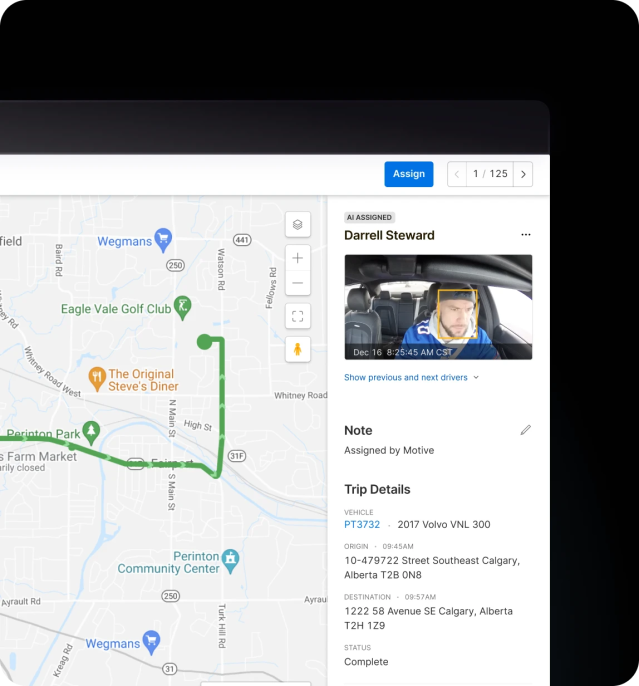
Task: Click the top Wegmans shopping cart pin
Action: tap(163, 240)
